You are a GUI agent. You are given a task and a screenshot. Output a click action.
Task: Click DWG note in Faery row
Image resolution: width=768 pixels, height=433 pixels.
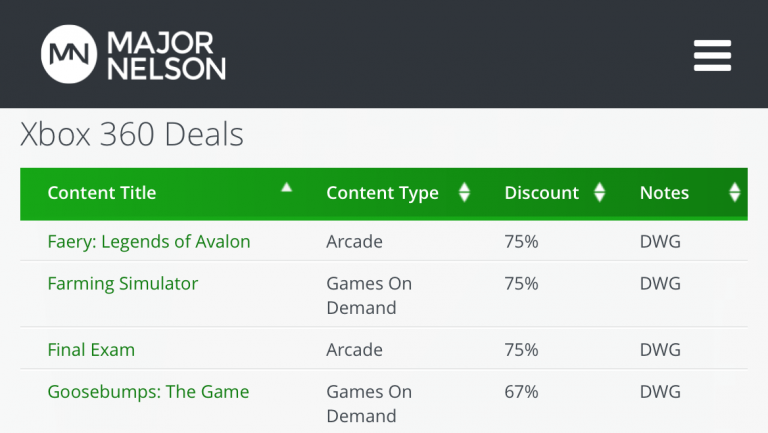click(x=660, y=241)
